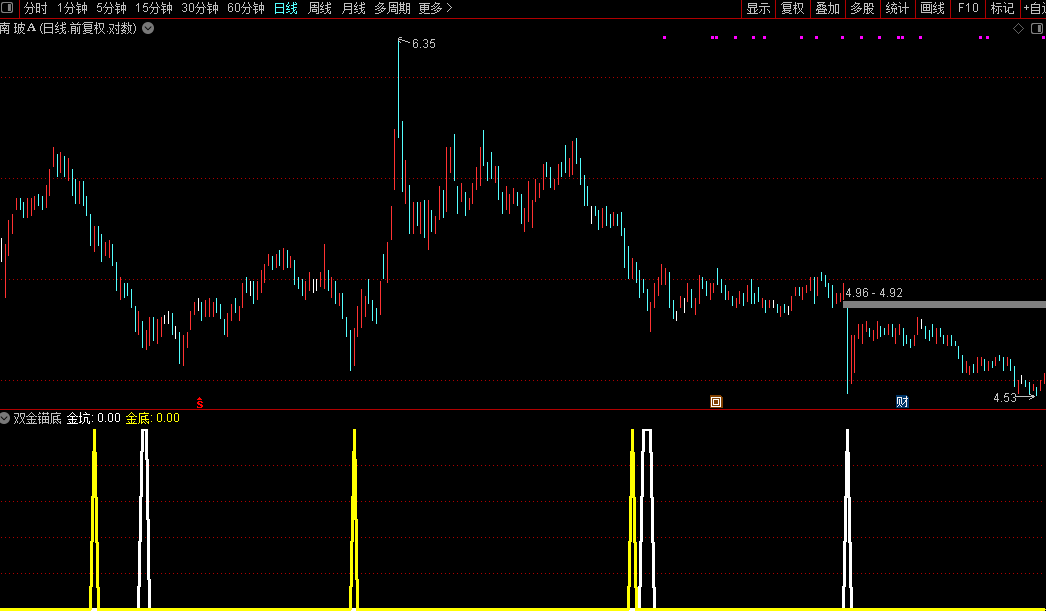This screenshot has height=611, width=1046.
Task: Click the red S signal marker below chart
Action: tap(199, 402)
